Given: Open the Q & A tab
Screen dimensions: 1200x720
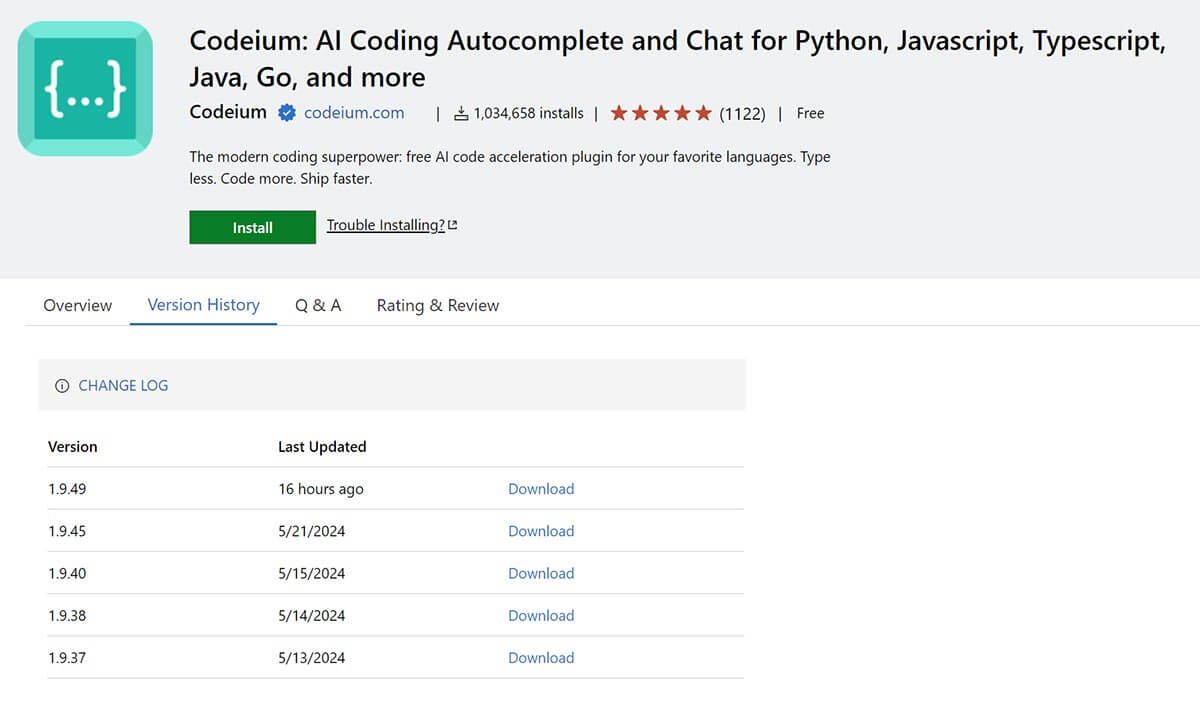Looking at the screenshot, I should tap(318, 305).
